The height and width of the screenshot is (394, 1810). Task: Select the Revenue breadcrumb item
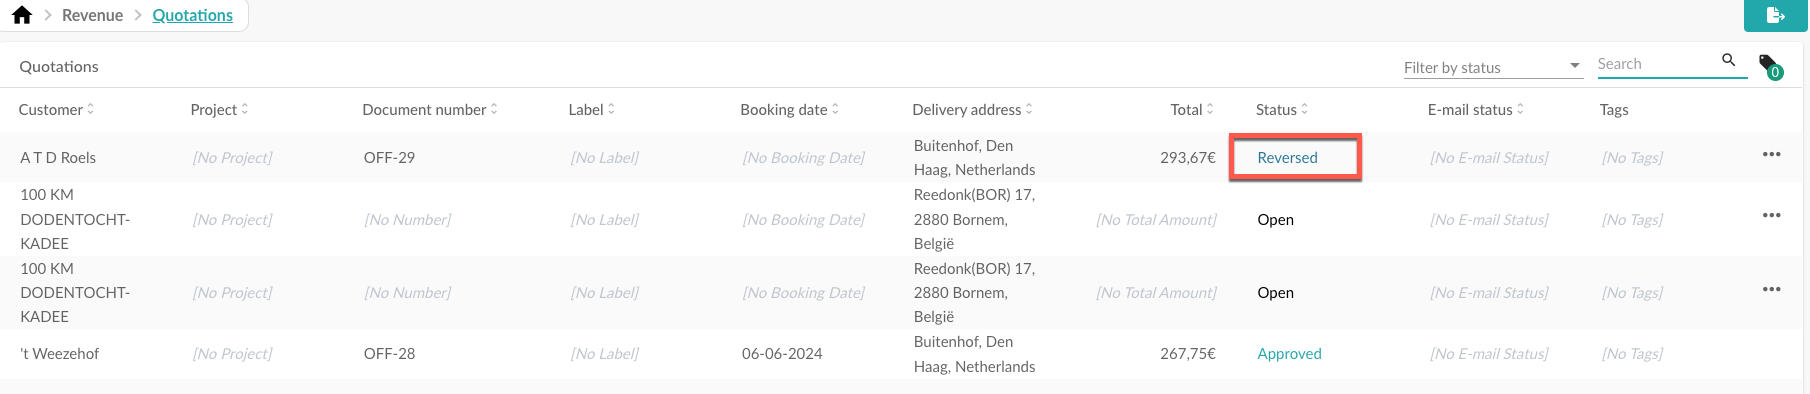click(92, 15)
